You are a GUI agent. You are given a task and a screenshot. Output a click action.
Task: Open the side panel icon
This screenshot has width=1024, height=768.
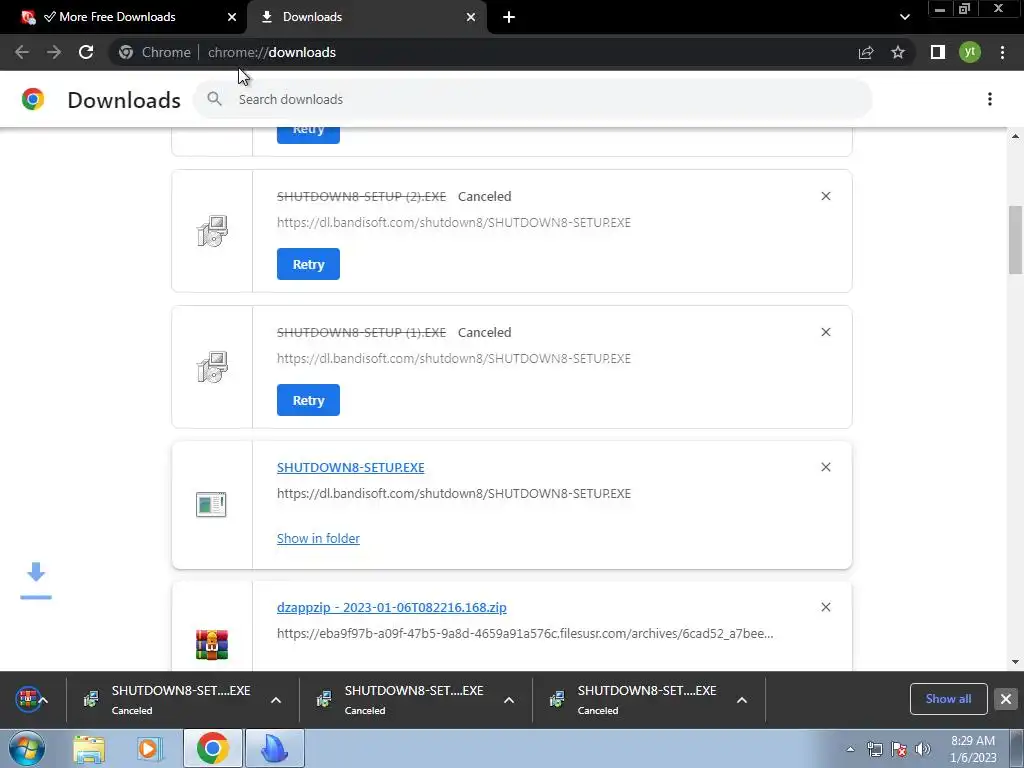point(938,52)
